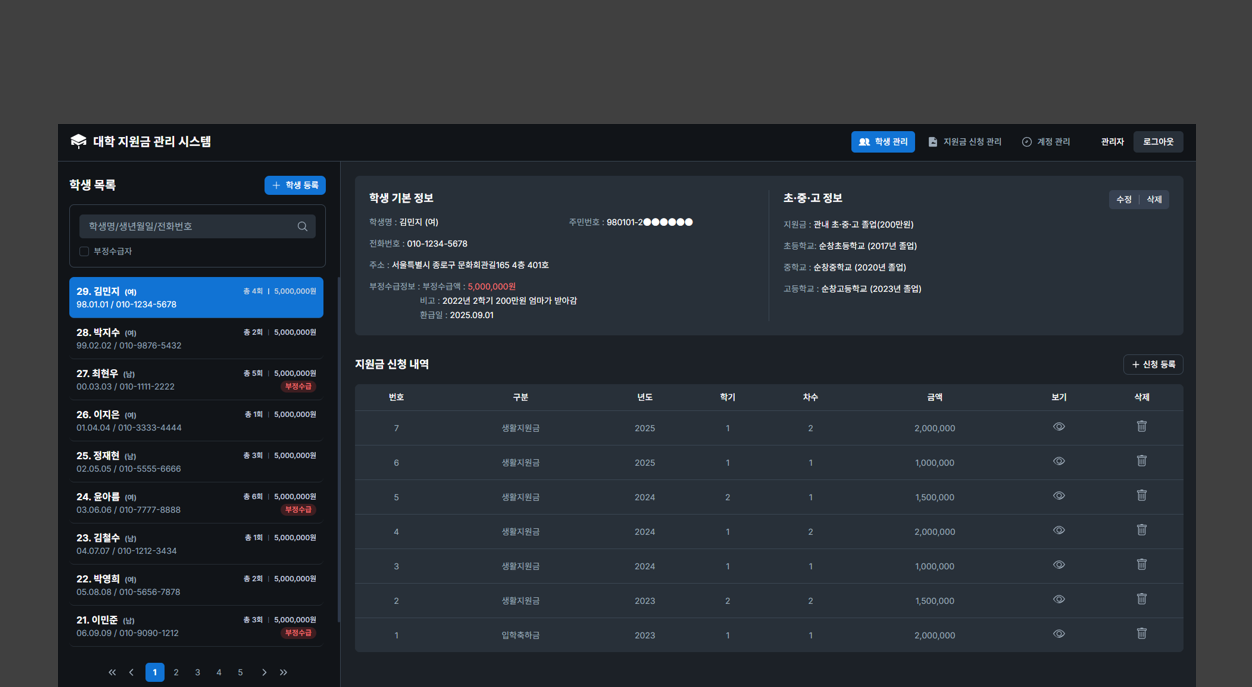Delete application number 4 via trash icon

[x=1141, y=531]
